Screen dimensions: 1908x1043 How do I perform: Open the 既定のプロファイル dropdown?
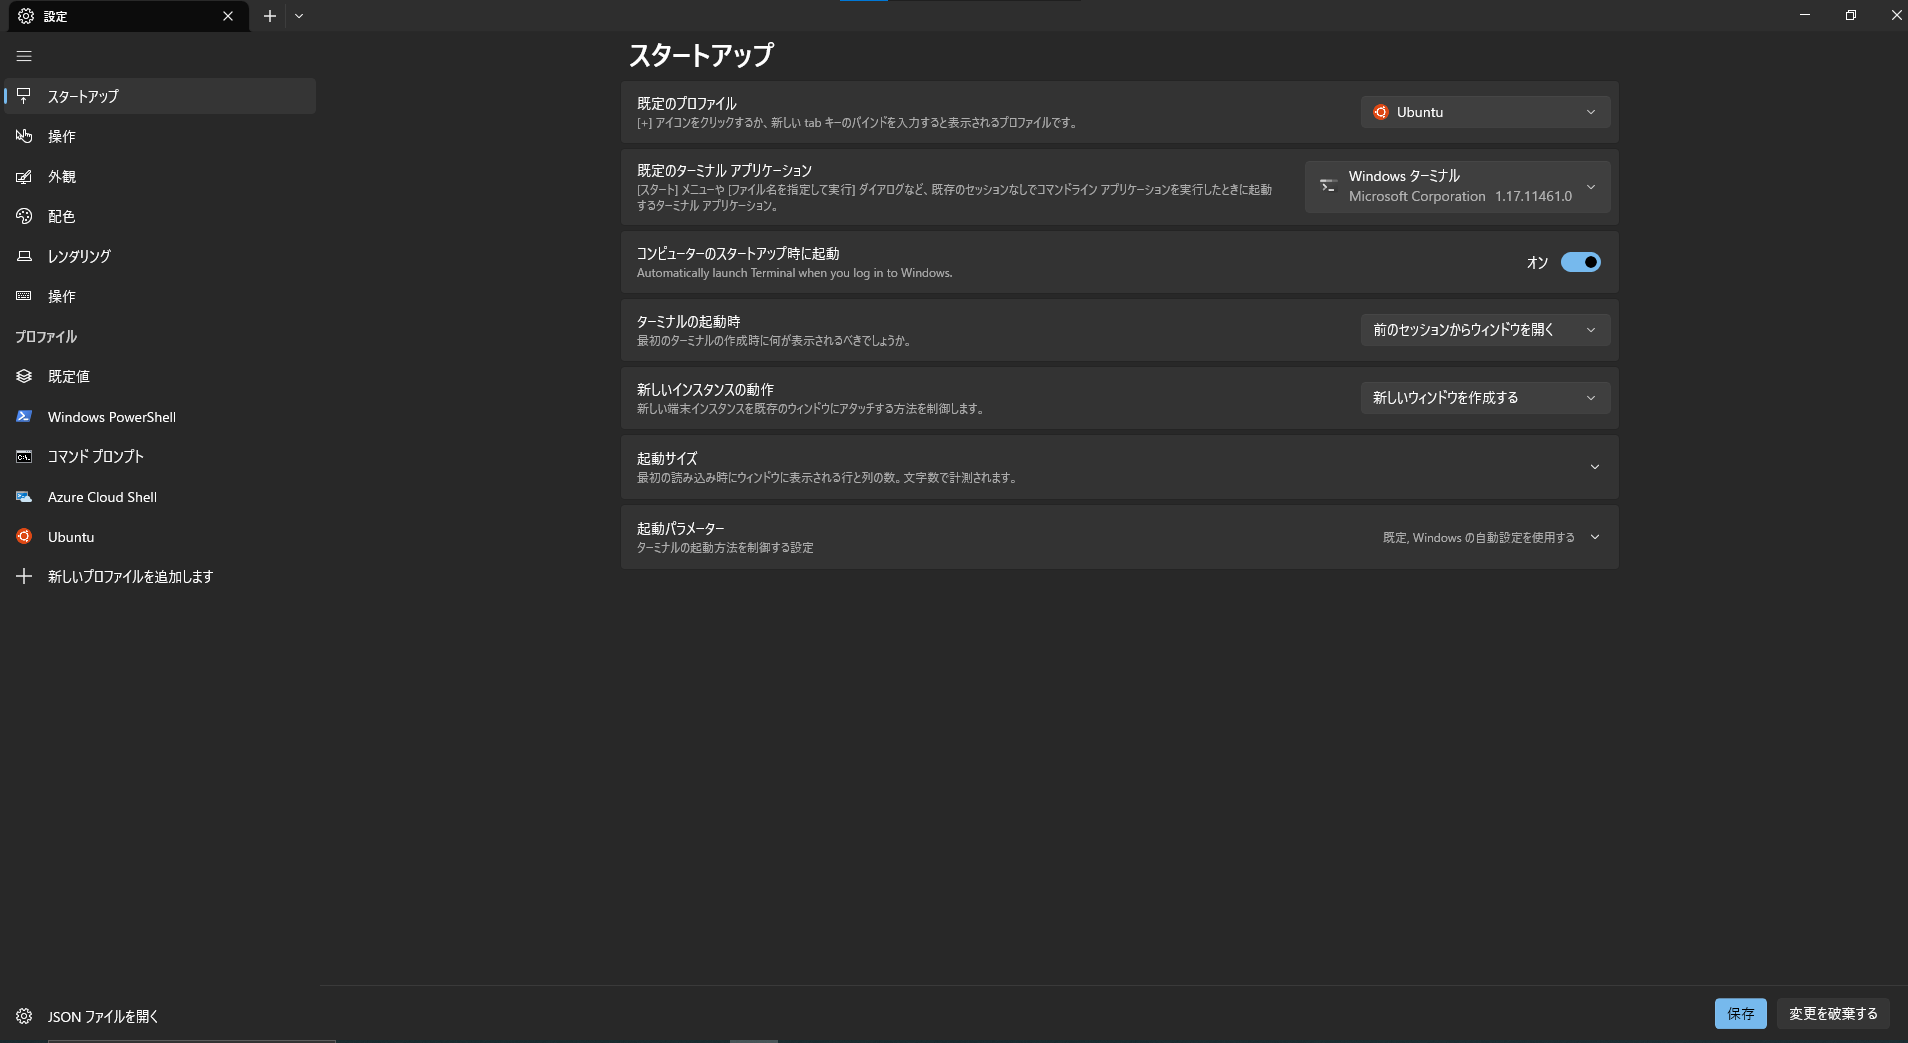pos(1483,112)
